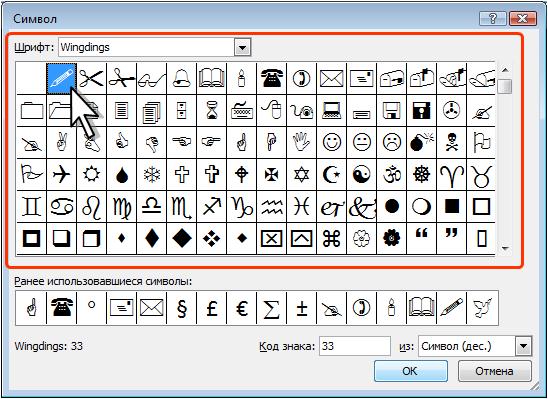
Task: Choose the keyboard symbol
Action: coord(241,110)
